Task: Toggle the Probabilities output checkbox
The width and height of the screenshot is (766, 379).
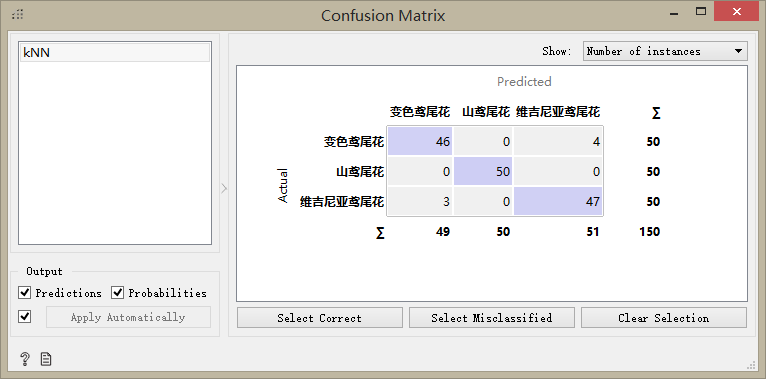Action: pos(118,293)
